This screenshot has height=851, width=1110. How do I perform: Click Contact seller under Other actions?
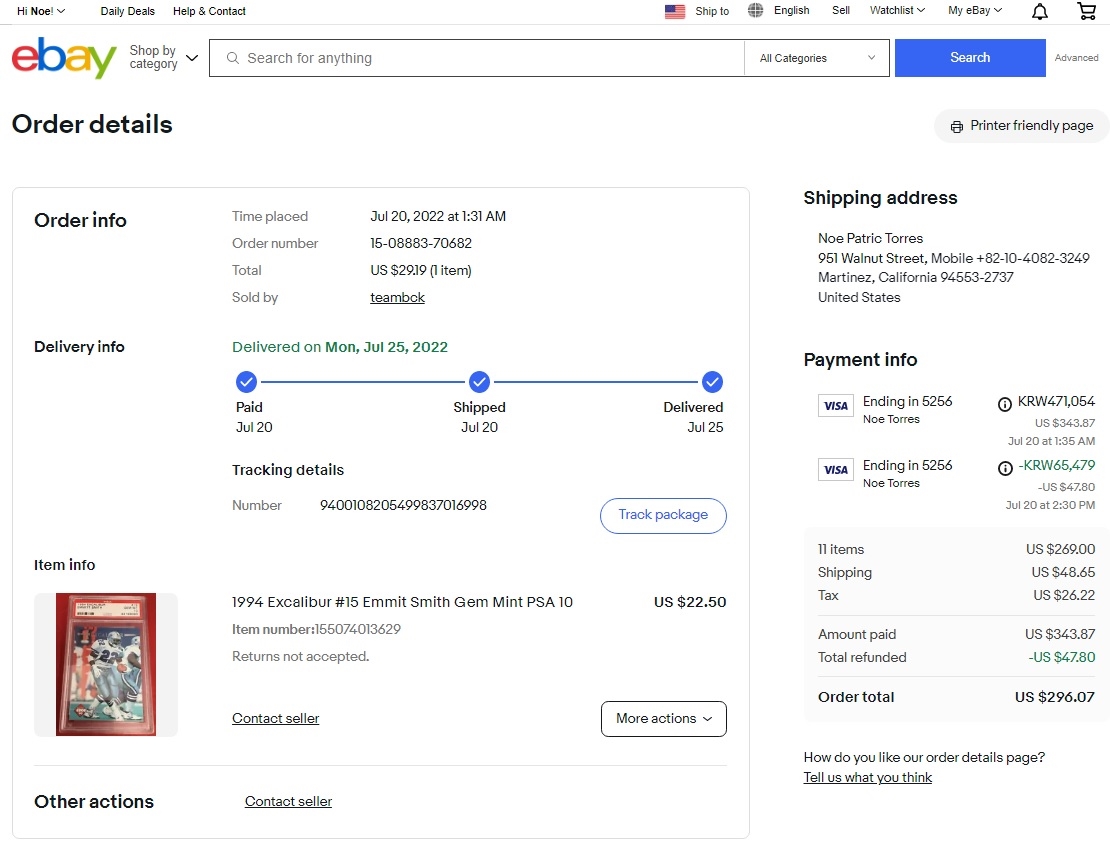tap(288, 801)
